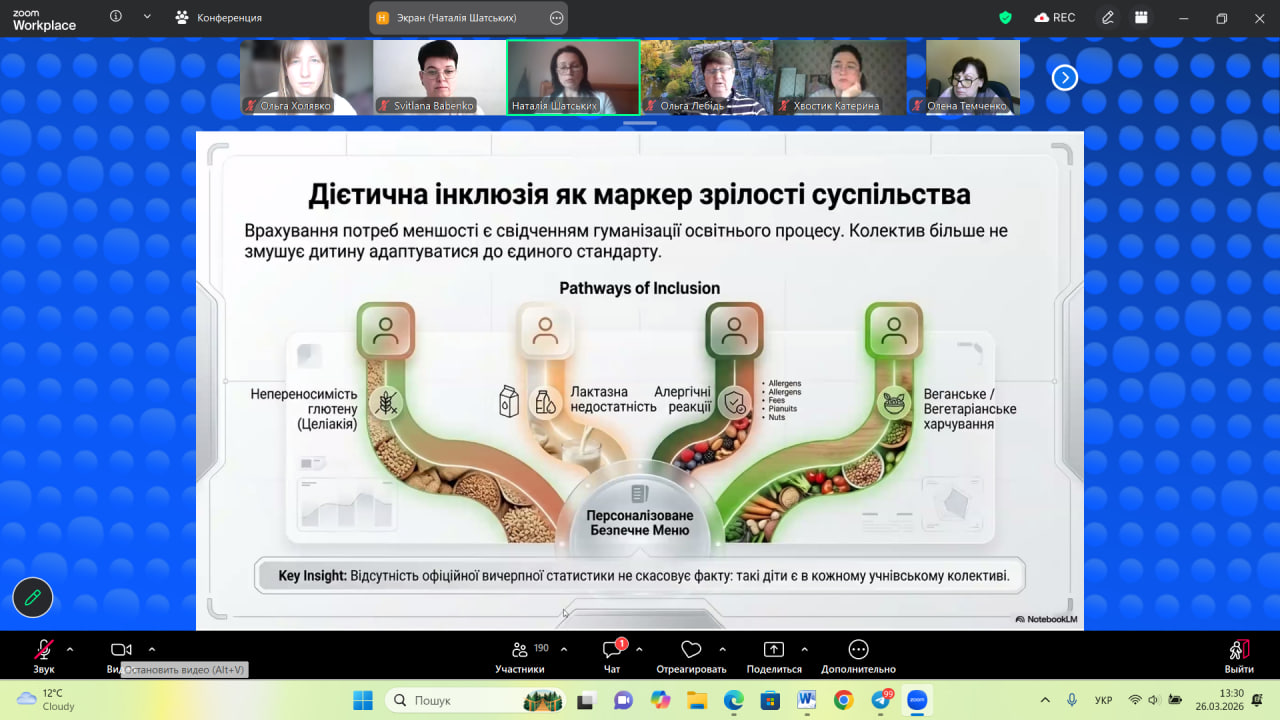Expand video options arrow next to camera

click(152, 649)
